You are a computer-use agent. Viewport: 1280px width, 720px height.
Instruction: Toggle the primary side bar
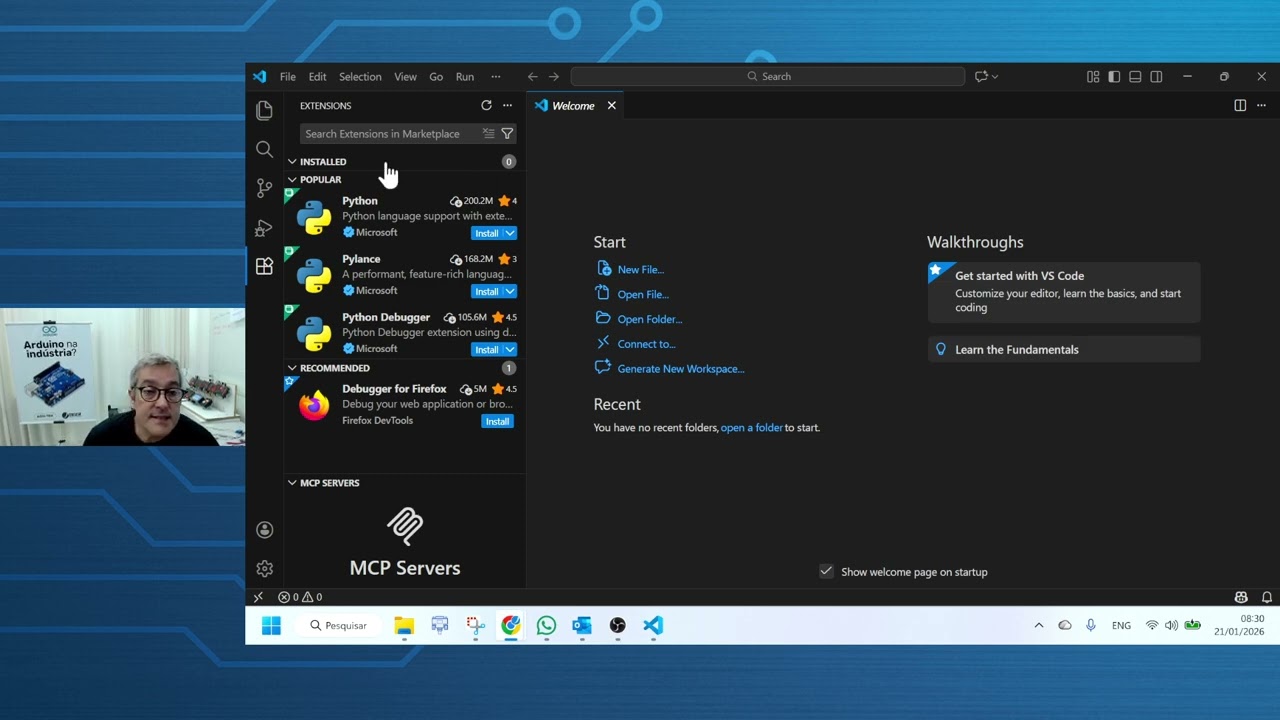coord(1114,76)
